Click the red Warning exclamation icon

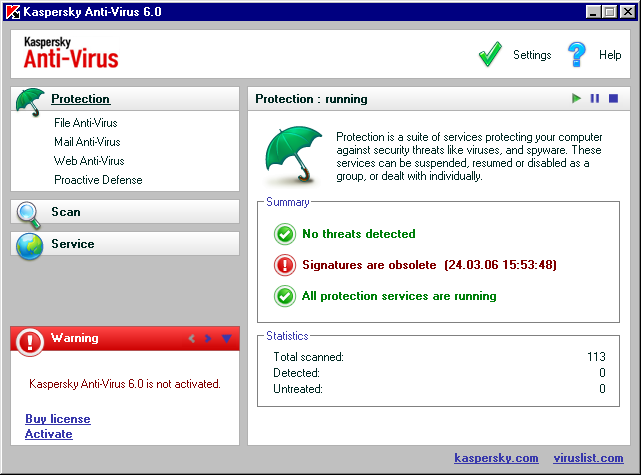click(x=30, y=342)
